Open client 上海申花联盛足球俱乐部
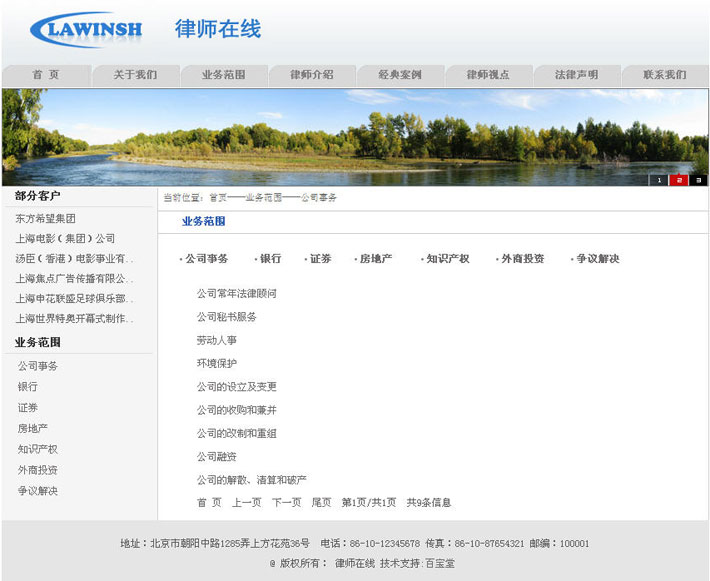Screen dimensions: 710x581 point(74,298)
